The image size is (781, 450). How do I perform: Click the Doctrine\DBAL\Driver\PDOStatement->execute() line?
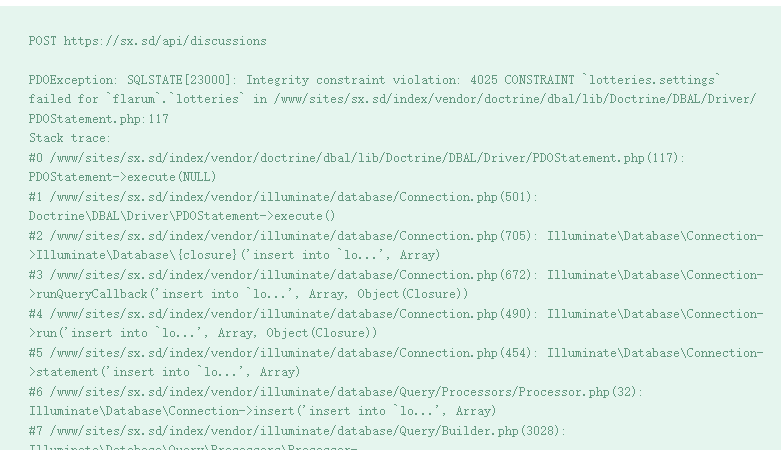[182, 216]
